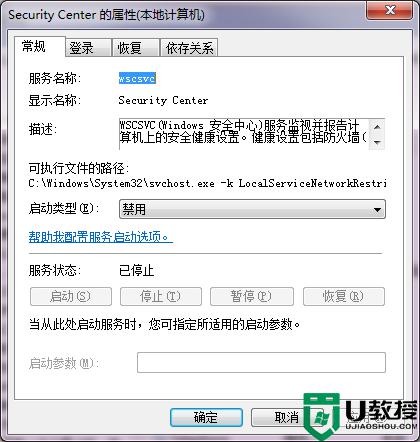Viewport: 420px width, 442px height.
Task: Click the executable path text line
Action: click(207, 183)
